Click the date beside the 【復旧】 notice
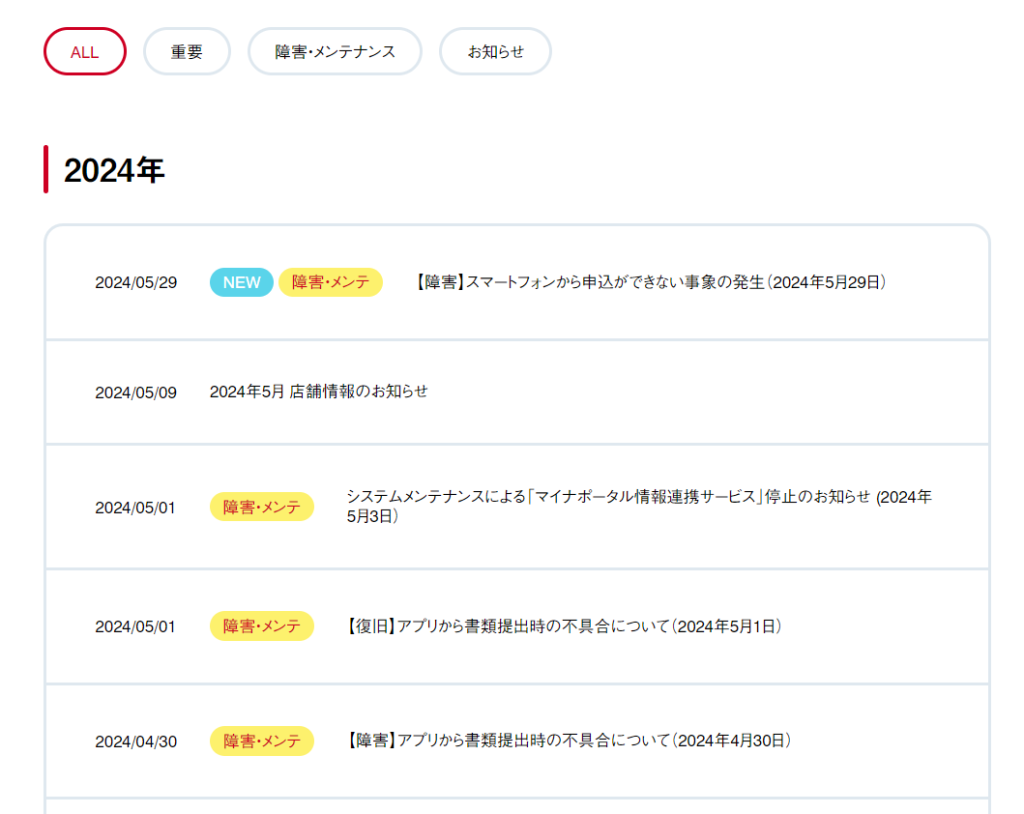Image resolution: width=1024 pixels, height=814 pixels. (135, 627)
